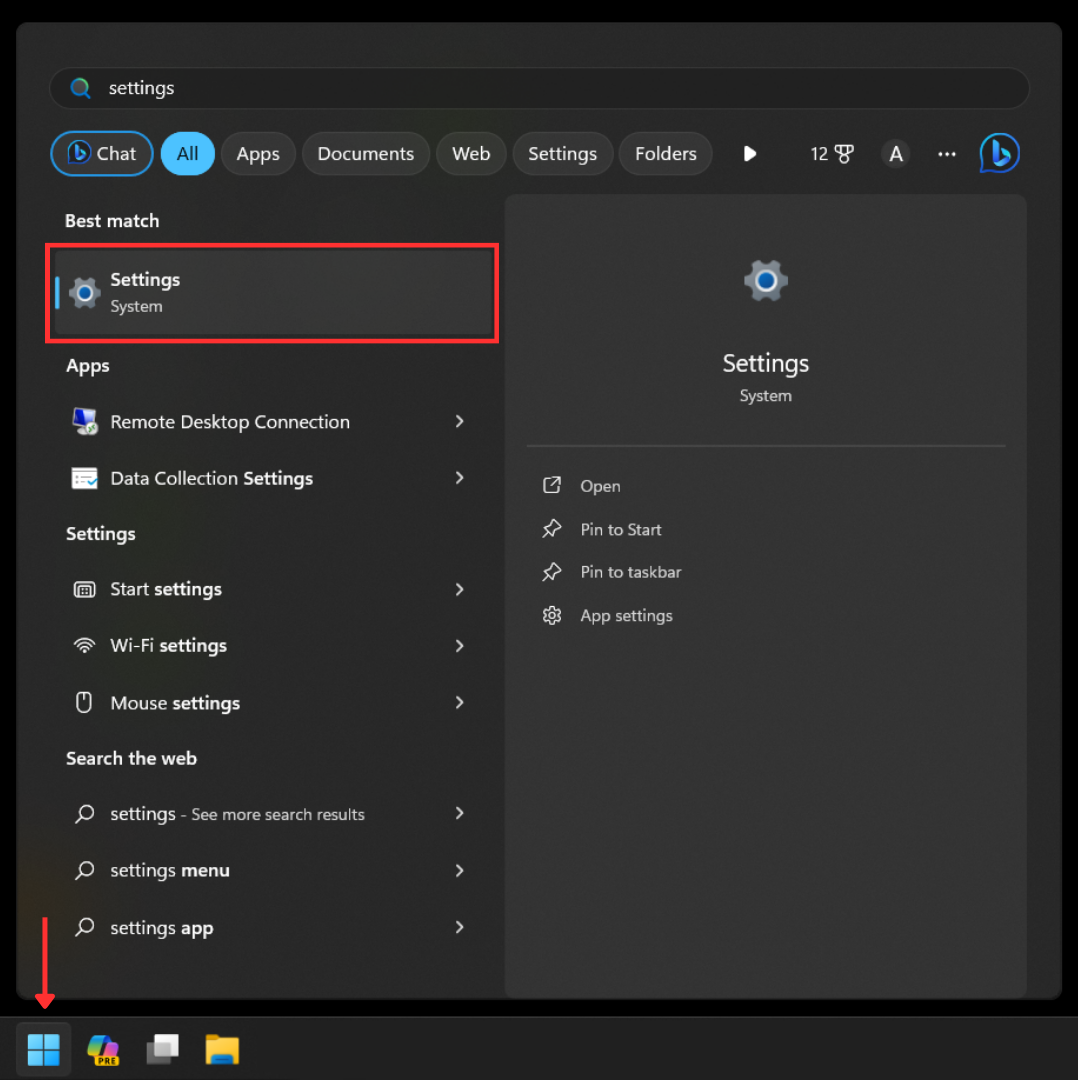1078x1080 pixels.
Task: Open Task View from the taskbar
Action: (x=163, y=1049)
